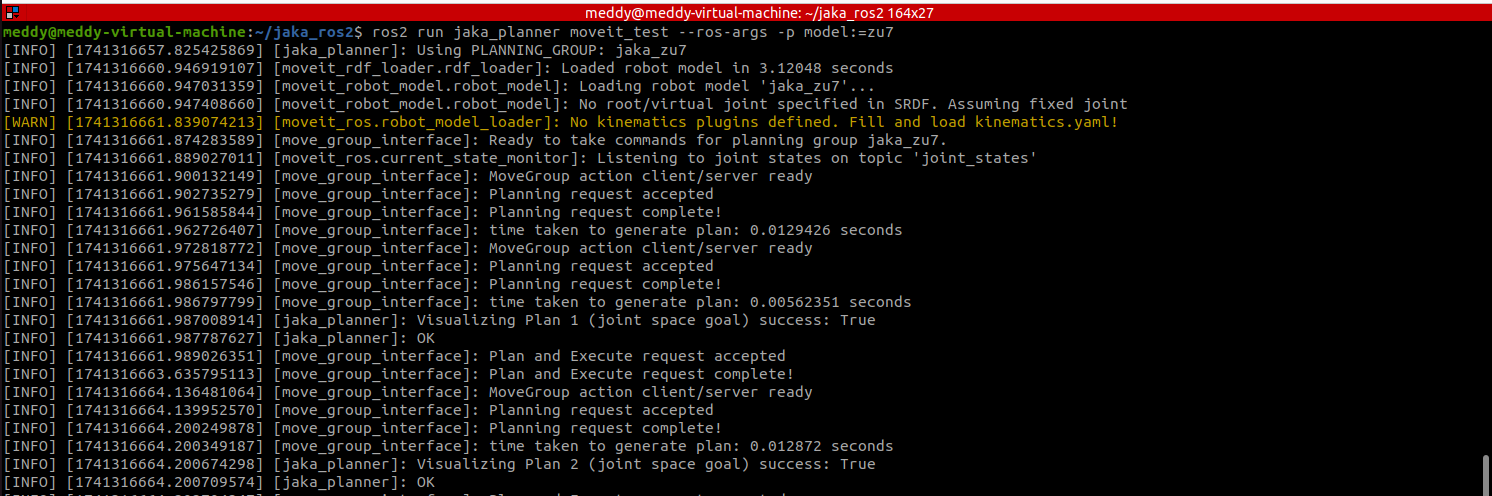This screenshot has height=496, width=1492.
Task: Click 'Visualizing Plan 1' success line
Action: click(645, 320)
